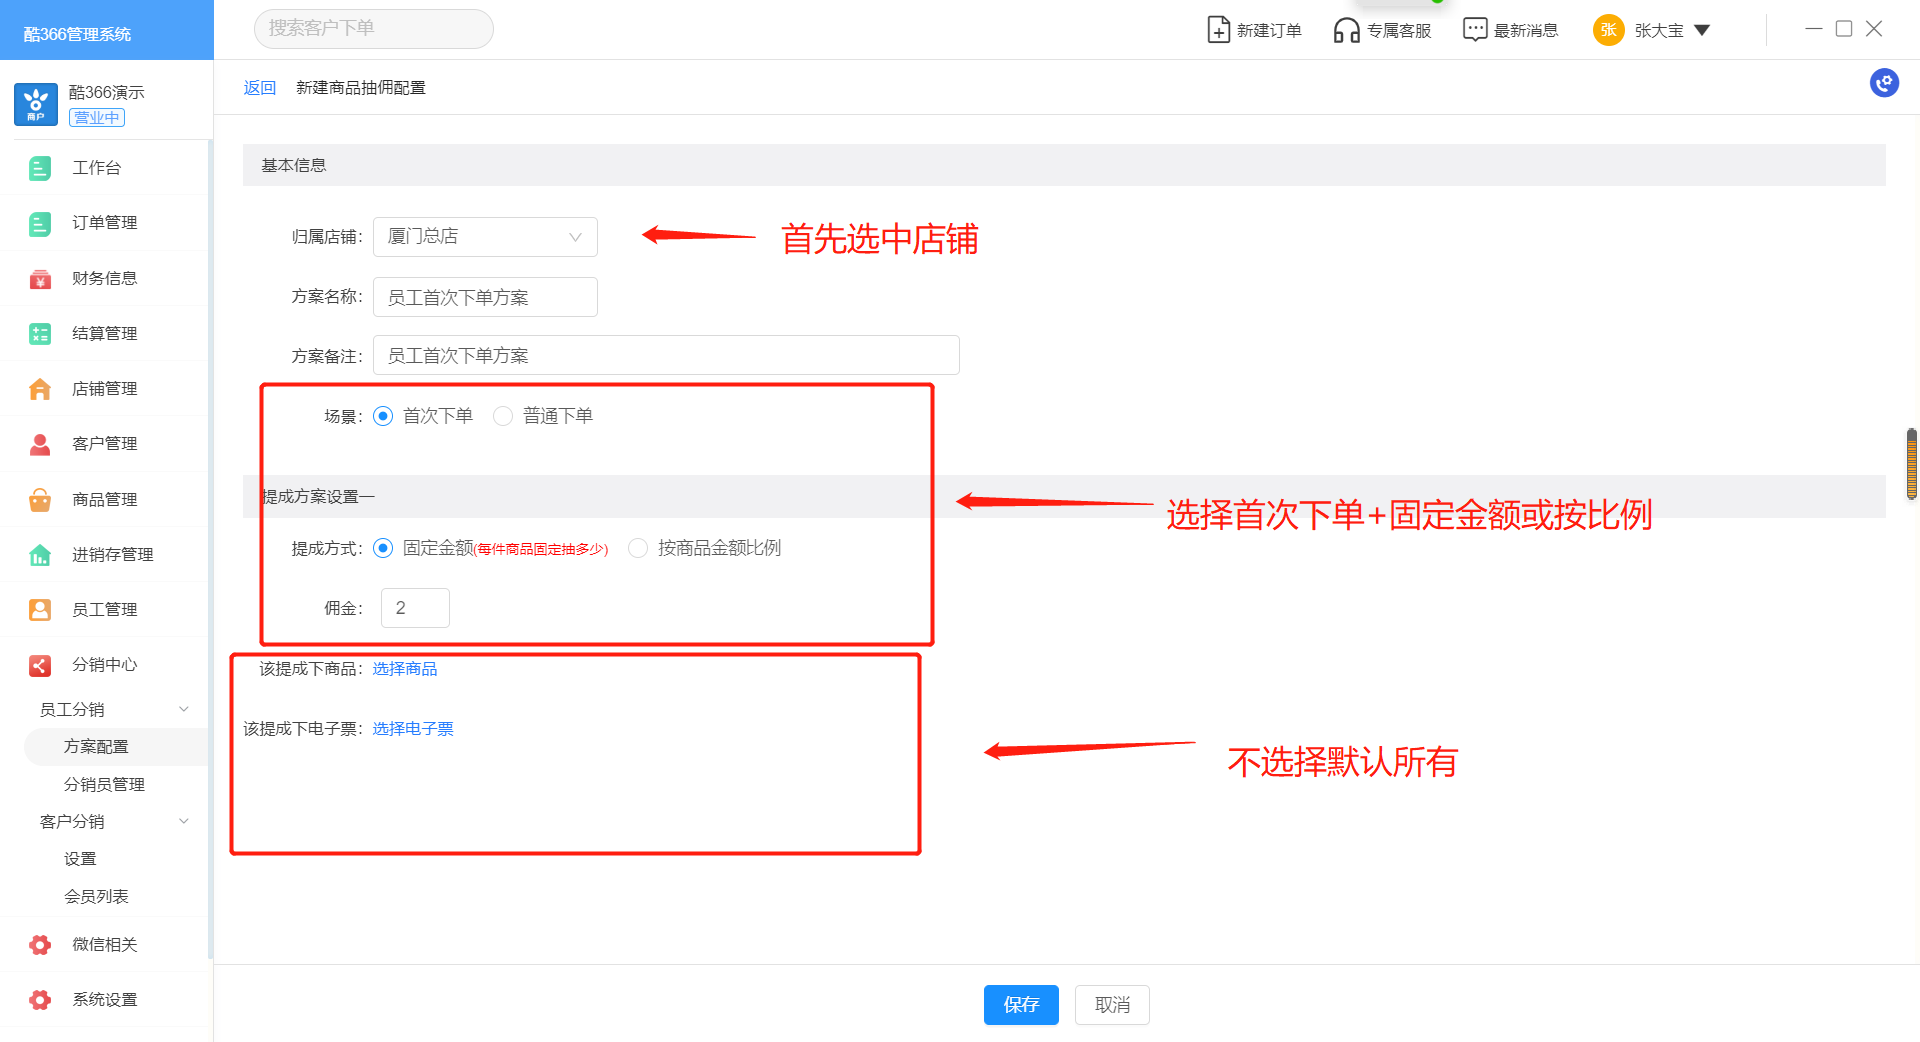Click the 新建订单 new order icon
The height and width of the screenshot is (1042, 1920).
point(1218,30)
